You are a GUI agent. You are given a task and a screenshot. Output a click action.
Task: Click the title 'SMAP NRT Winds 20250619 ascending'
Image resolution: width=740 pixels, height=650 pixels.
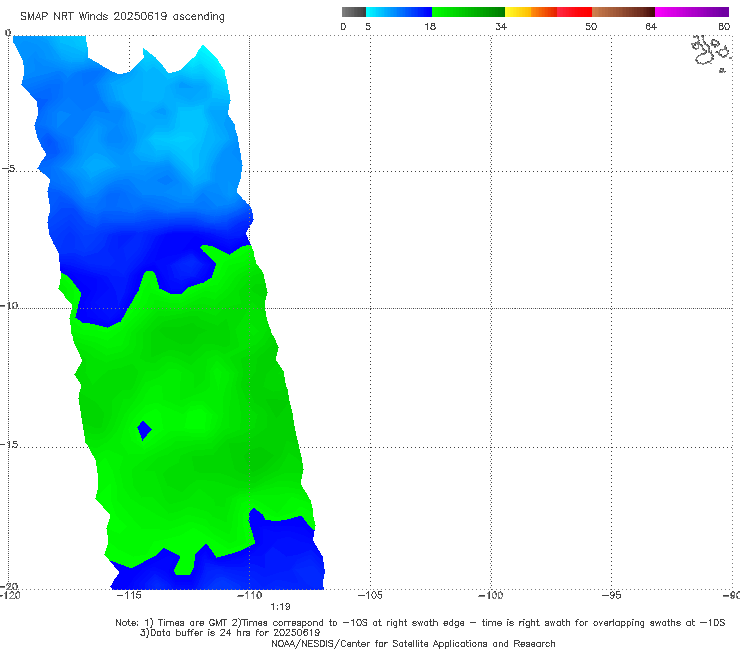pos(122,17)
